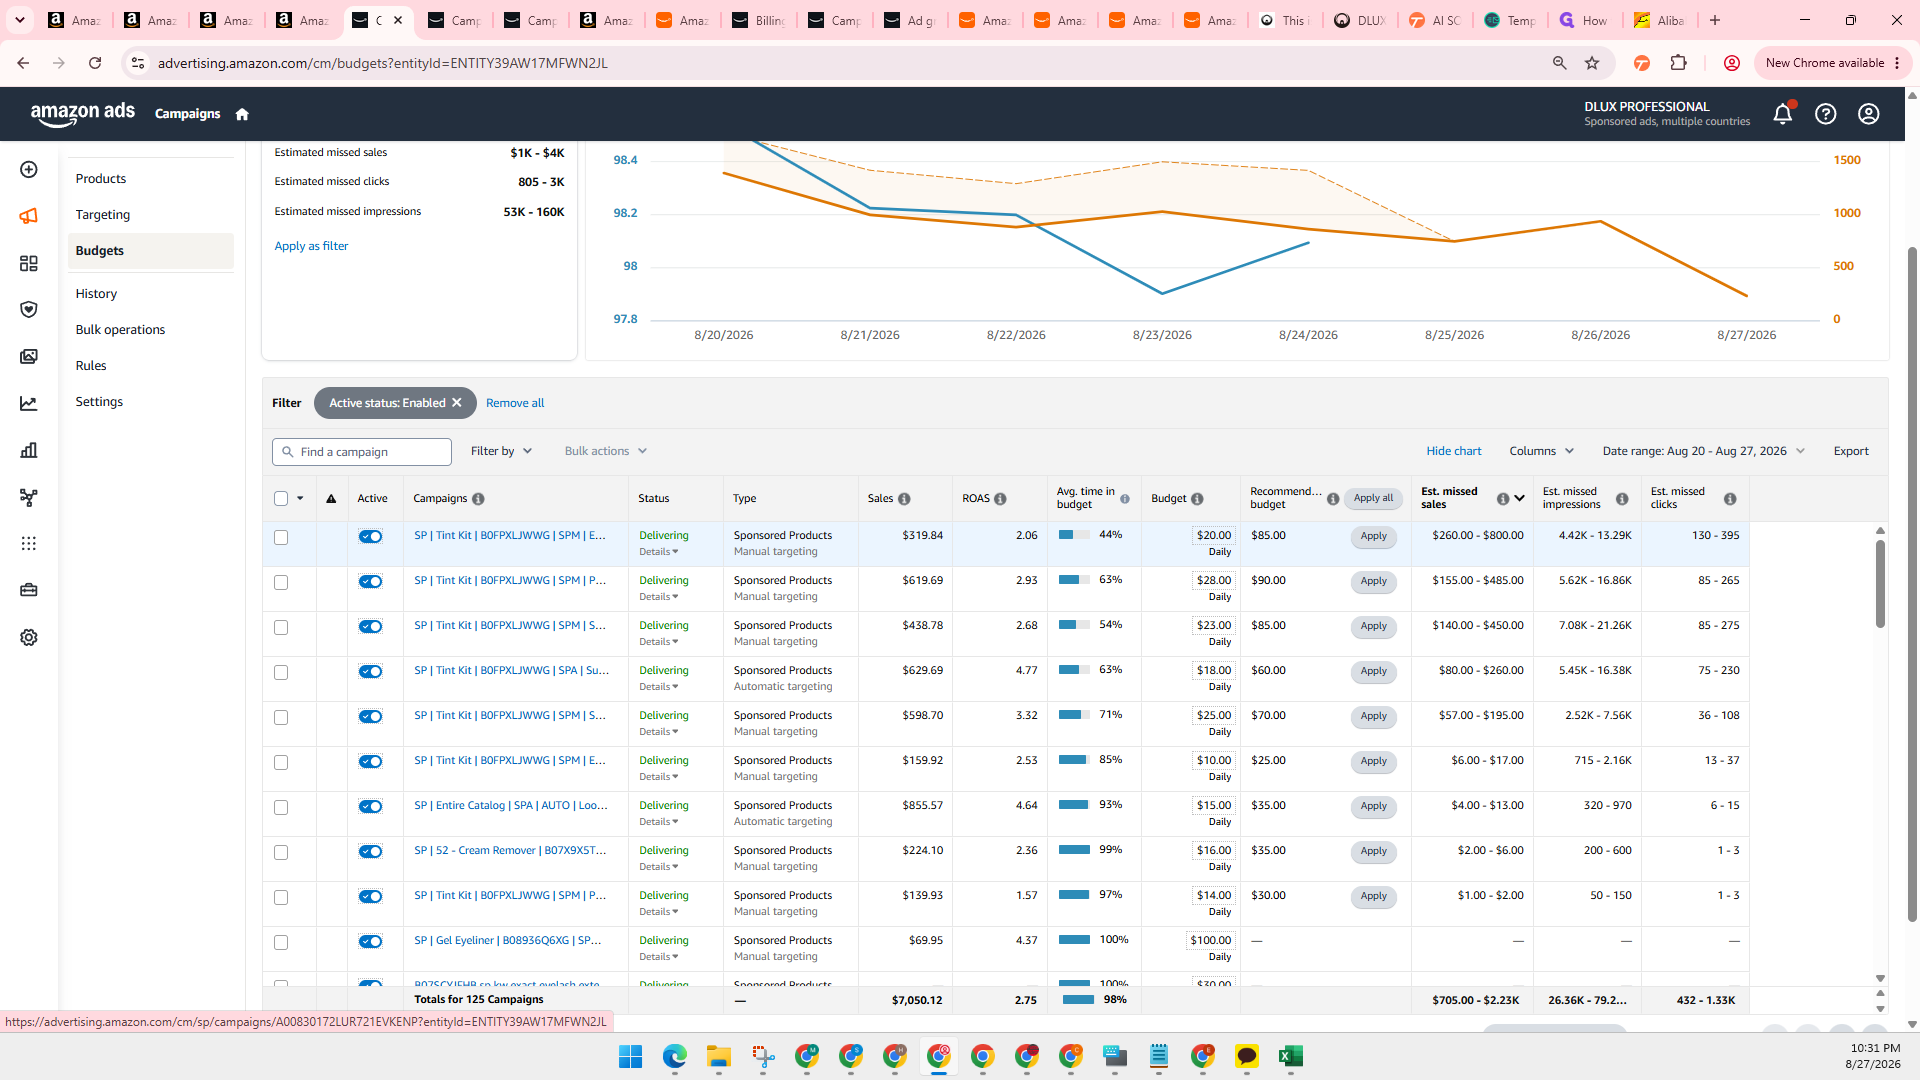Open the megaphone campaigns icon in left rail
Image resolution: width=1920 pixels, height=1080 pixels.
point(29,216)
